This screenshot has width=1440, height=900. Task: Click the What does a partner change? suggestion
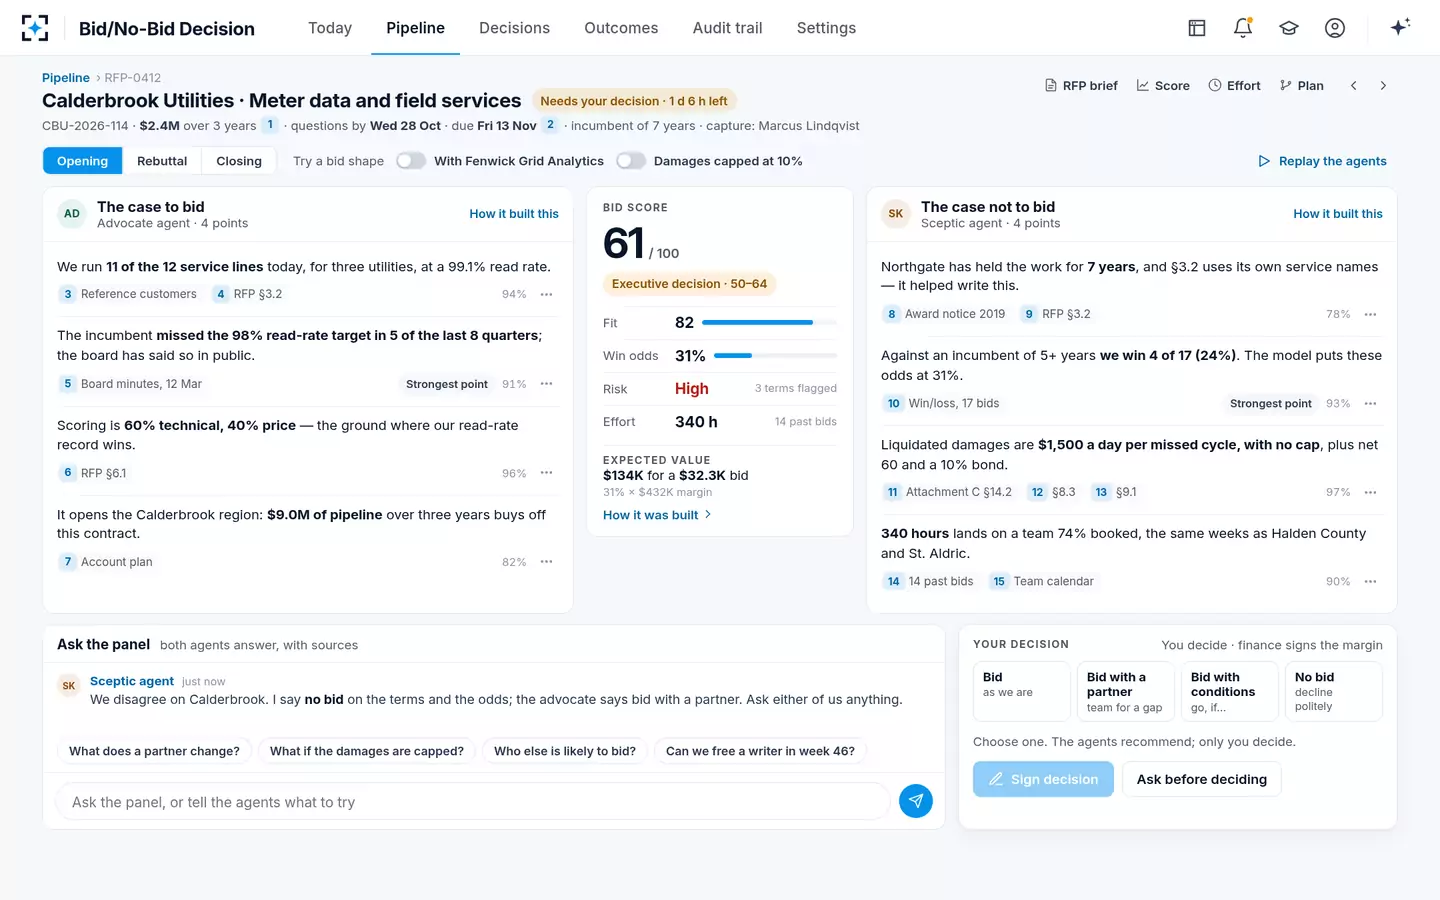(x=154, y=751)
